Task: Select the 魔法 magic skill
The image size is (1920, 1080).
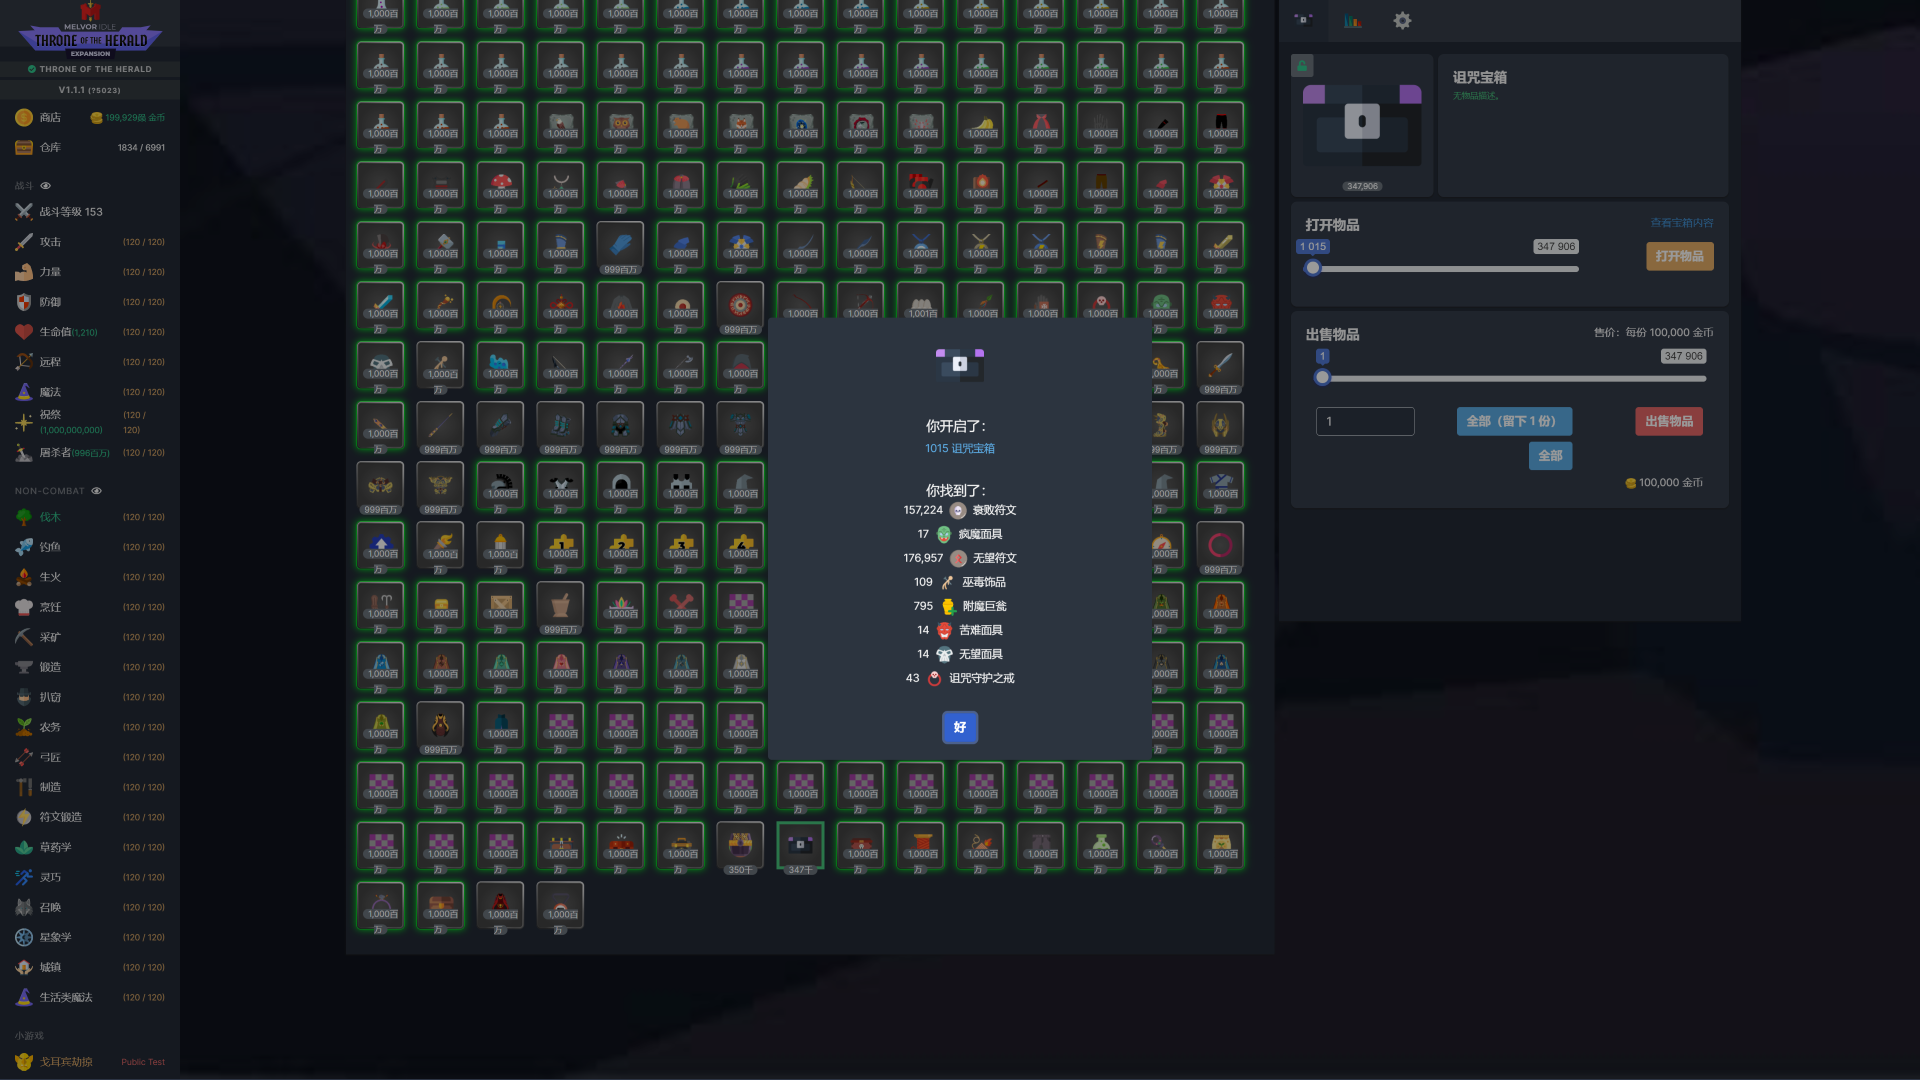Action: [x=90, y=392]
